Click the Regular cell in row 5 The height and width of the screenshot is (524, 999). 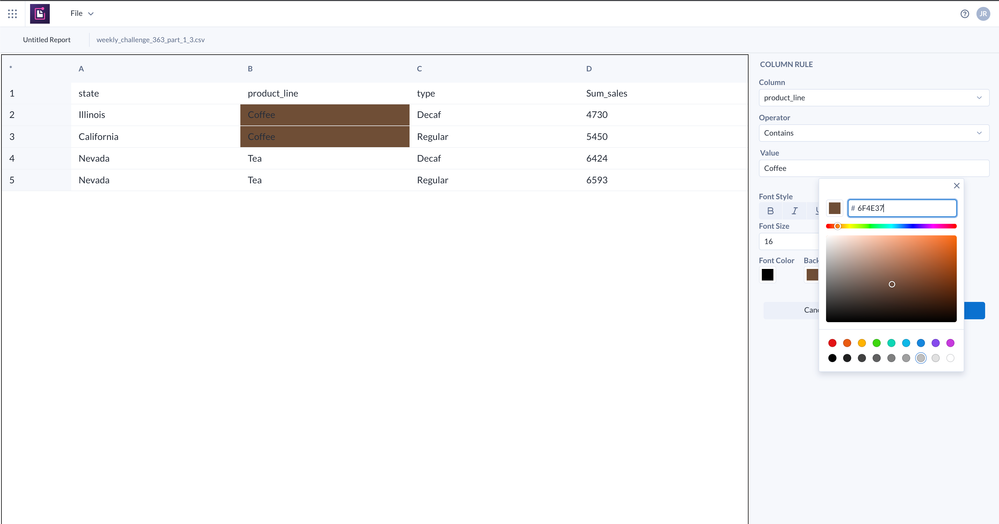coord(494,180)
